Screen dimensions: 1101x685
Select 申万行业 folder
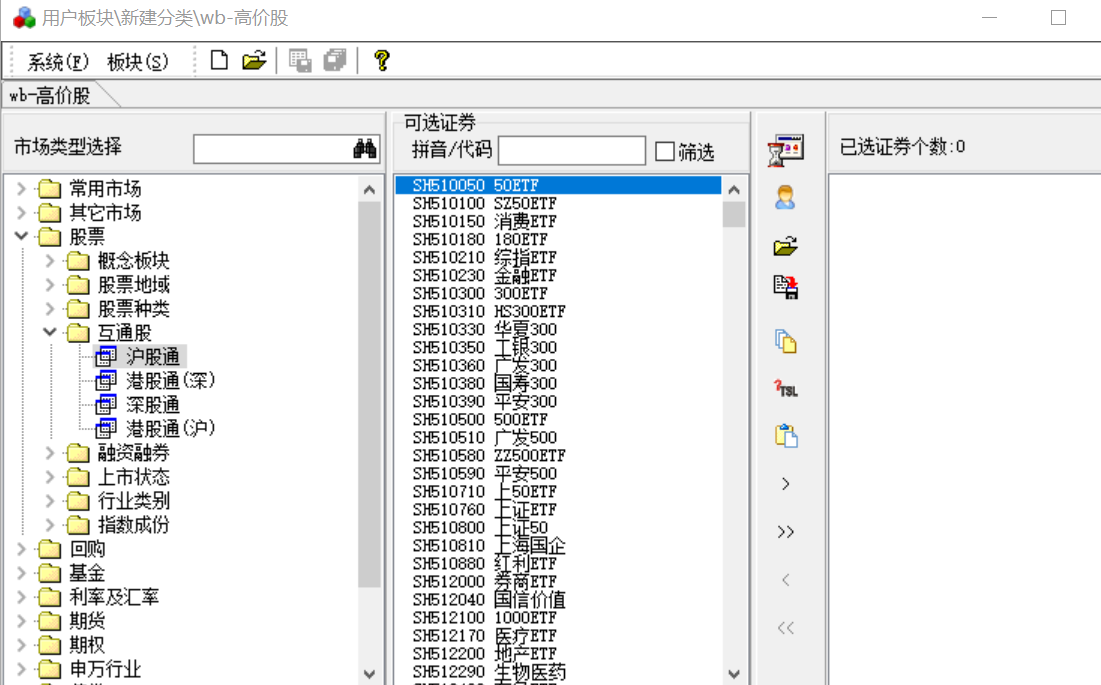point(105,669)
